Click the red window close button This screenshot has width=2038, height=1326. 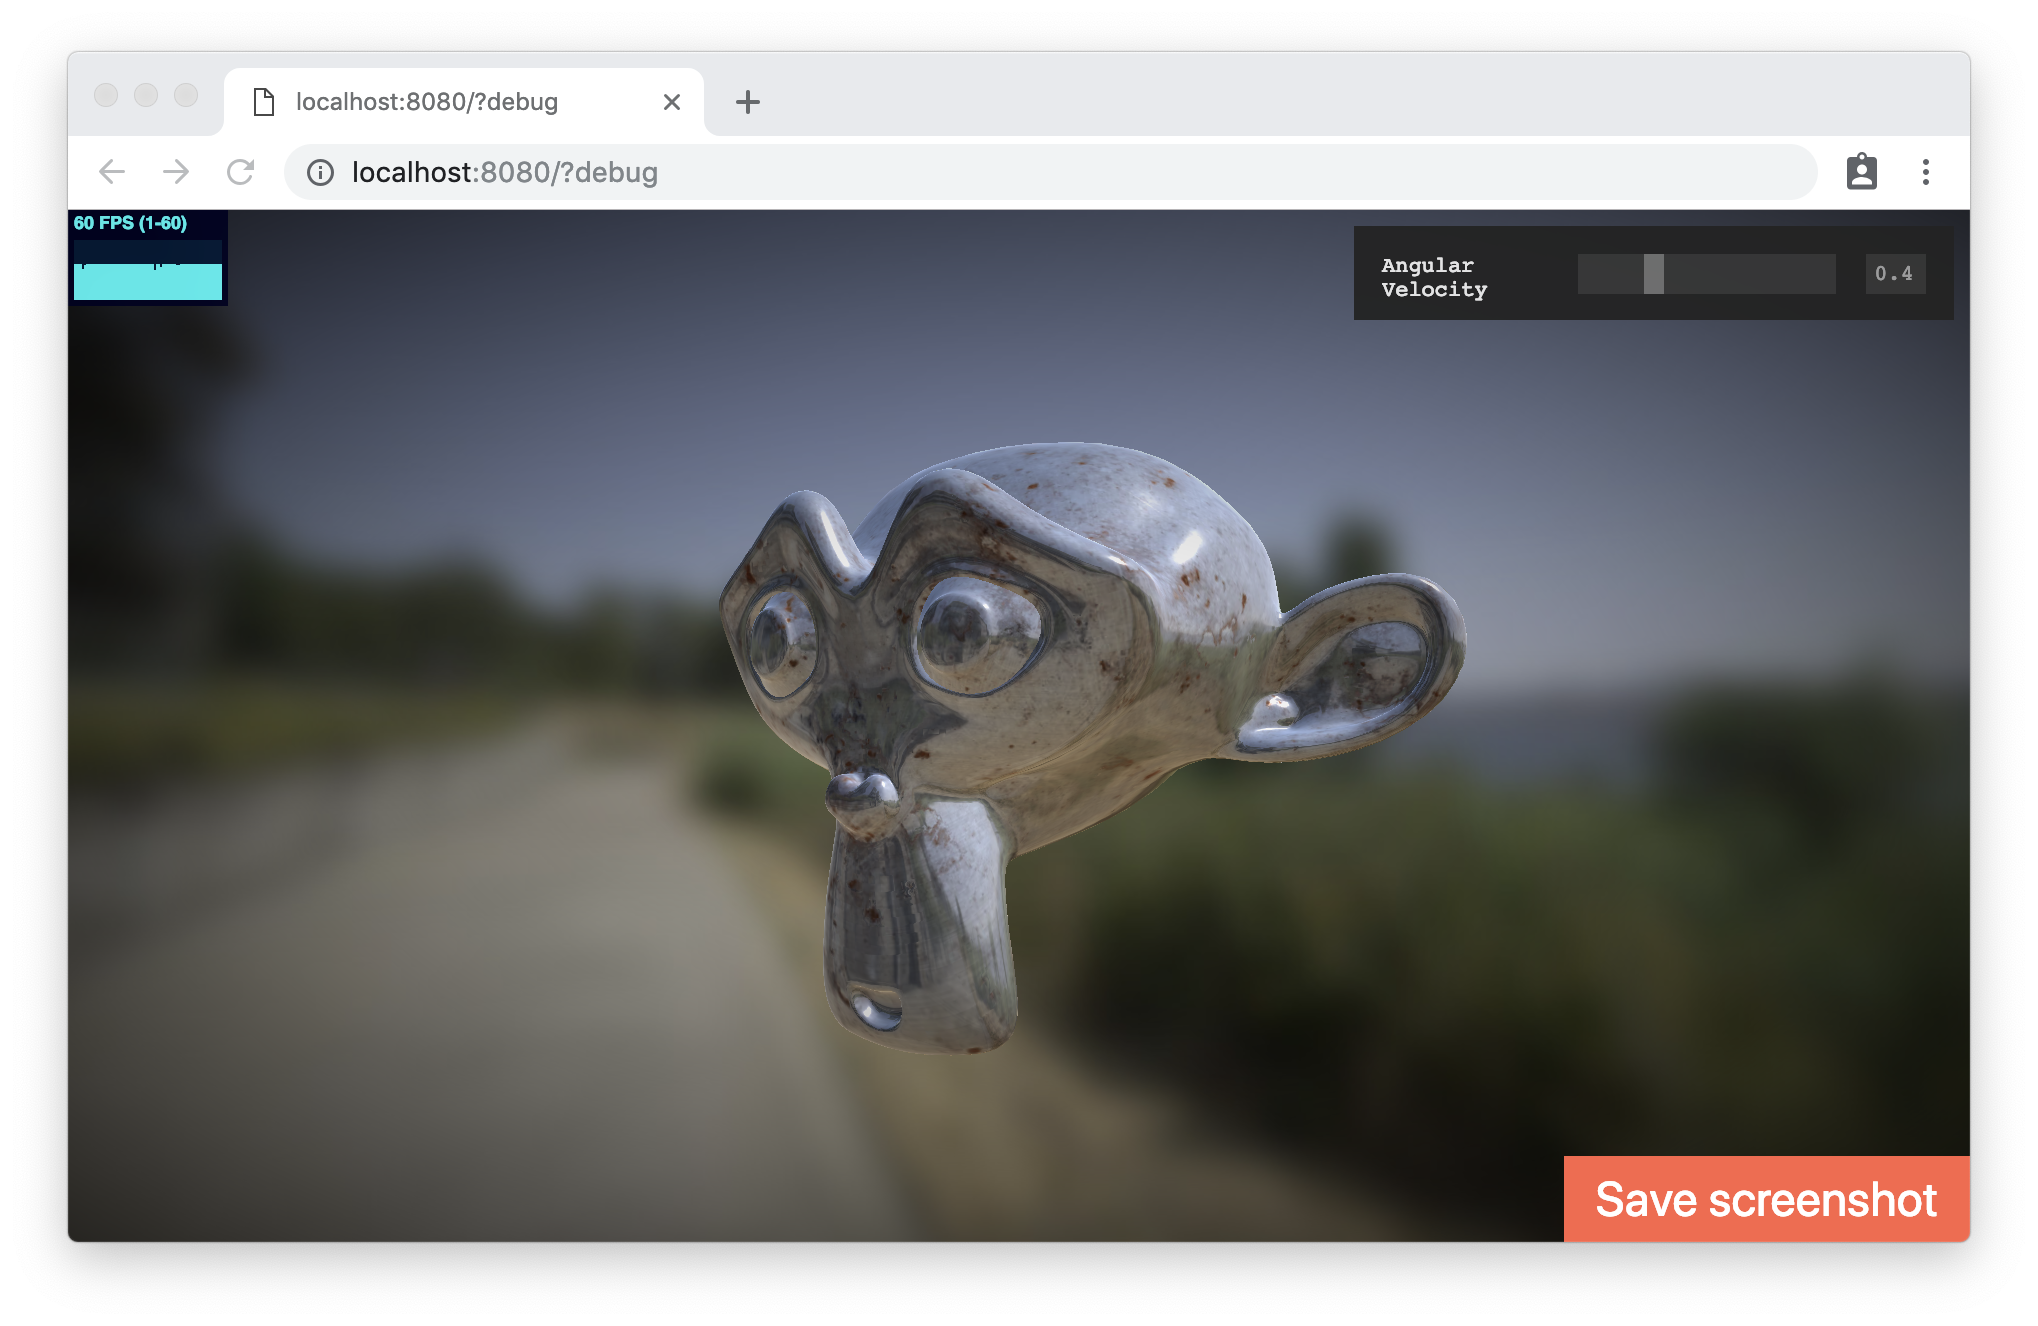(106, 95)
